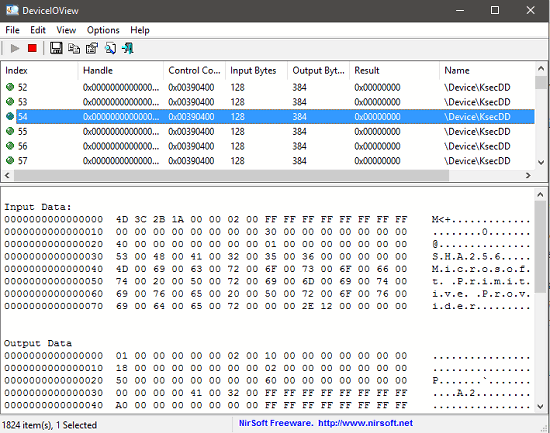The image size is (550, 433).
Task: Click hex pane scrollbar up arrow
Action: tap(540, 194)
